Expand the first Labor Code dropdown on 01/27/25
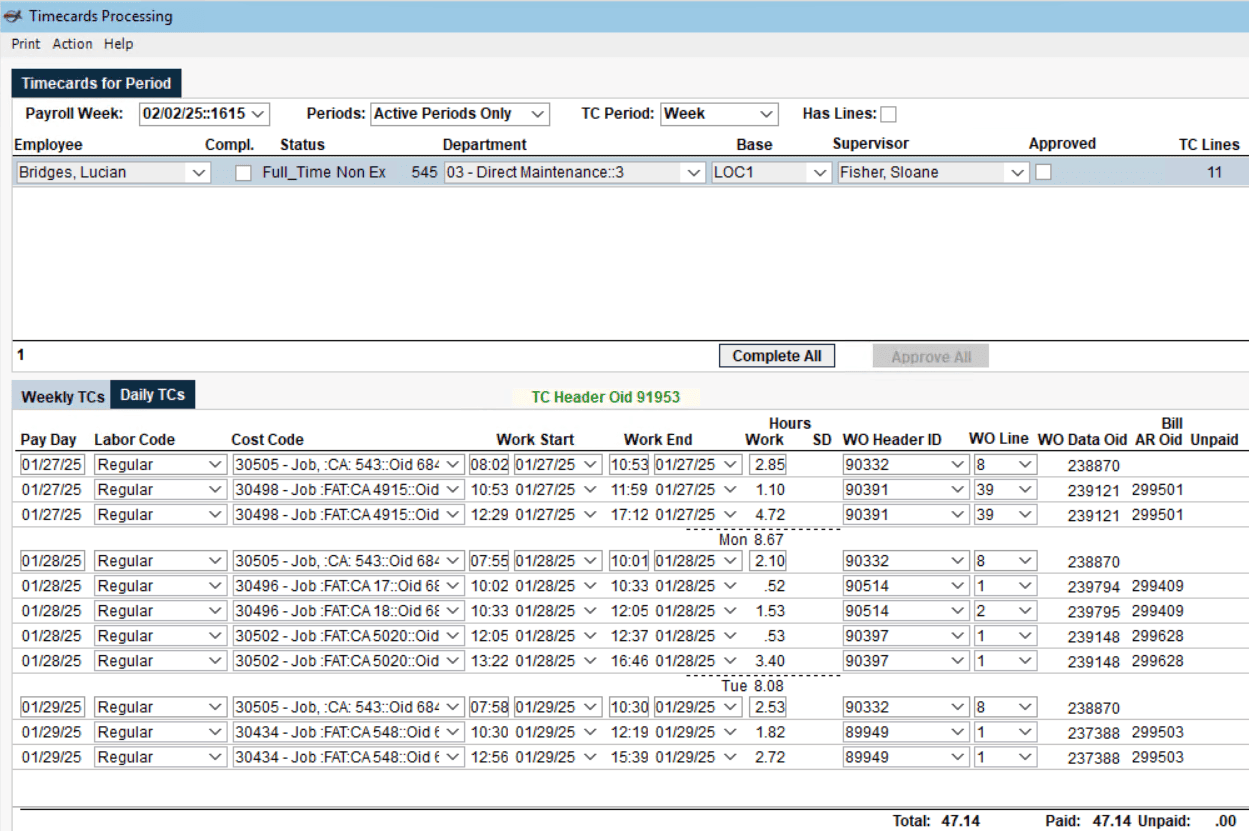This screenshot has width=1249, height=831. click(216, 464)
